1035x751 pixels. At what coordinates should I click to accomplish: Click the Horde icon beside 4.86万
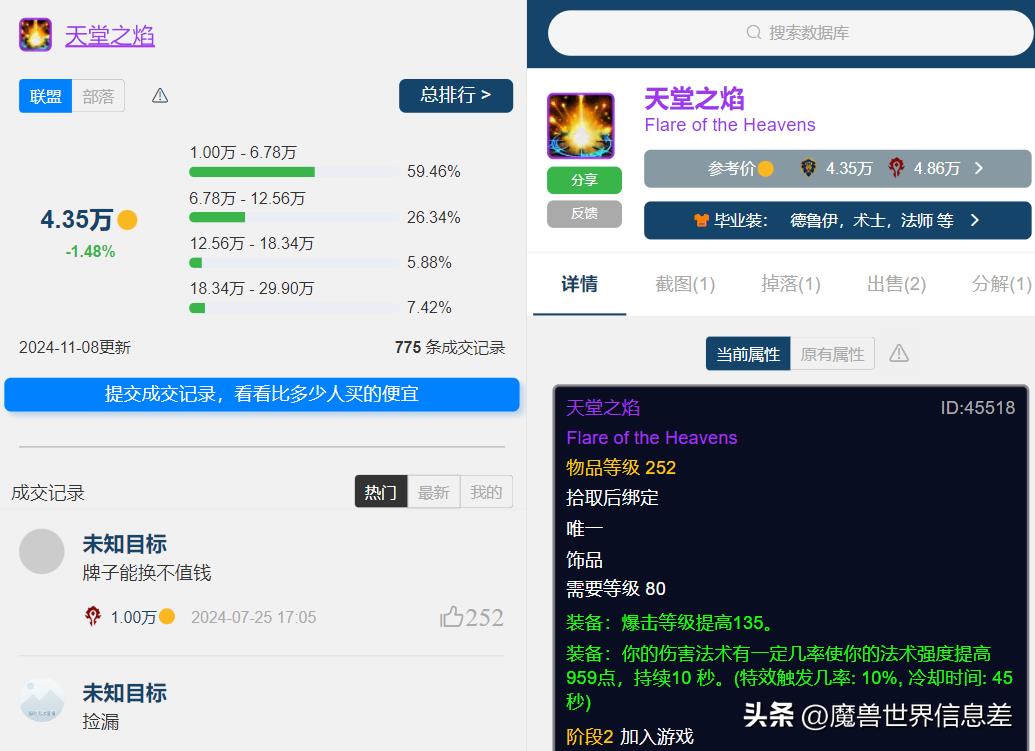pyautogui.click(x=896, y=168)
